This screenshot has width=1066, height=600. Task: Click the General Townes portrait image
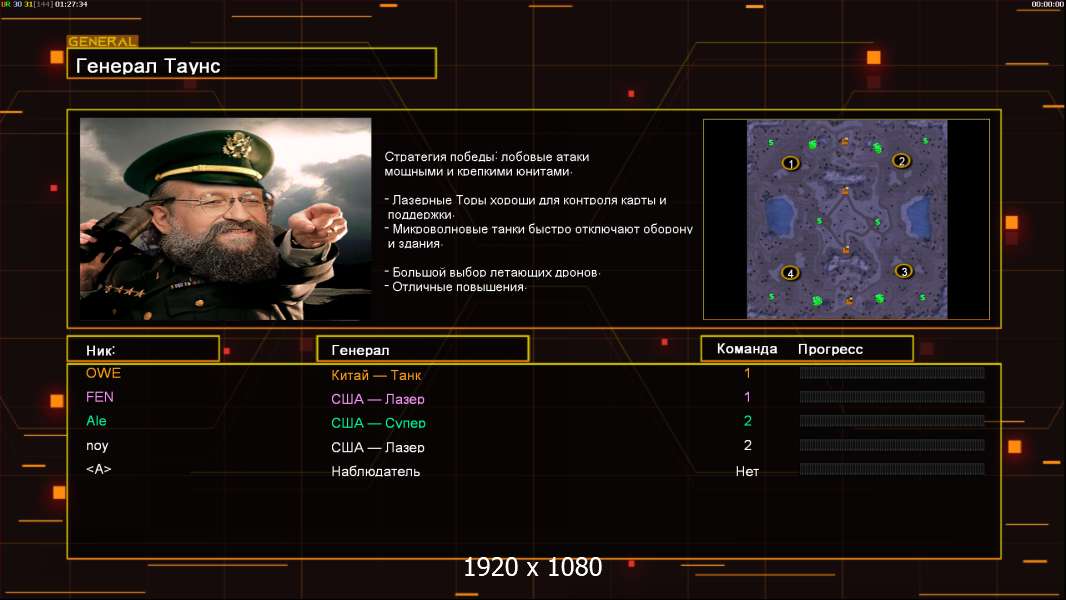[225, 219]
